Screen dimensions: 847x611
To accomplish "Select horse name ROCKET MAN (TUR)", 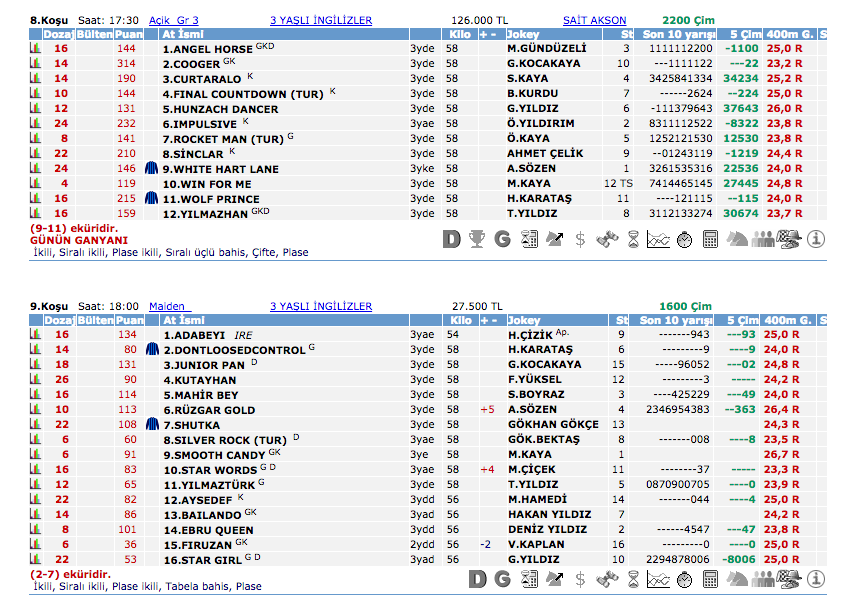I will coord(223,139).
